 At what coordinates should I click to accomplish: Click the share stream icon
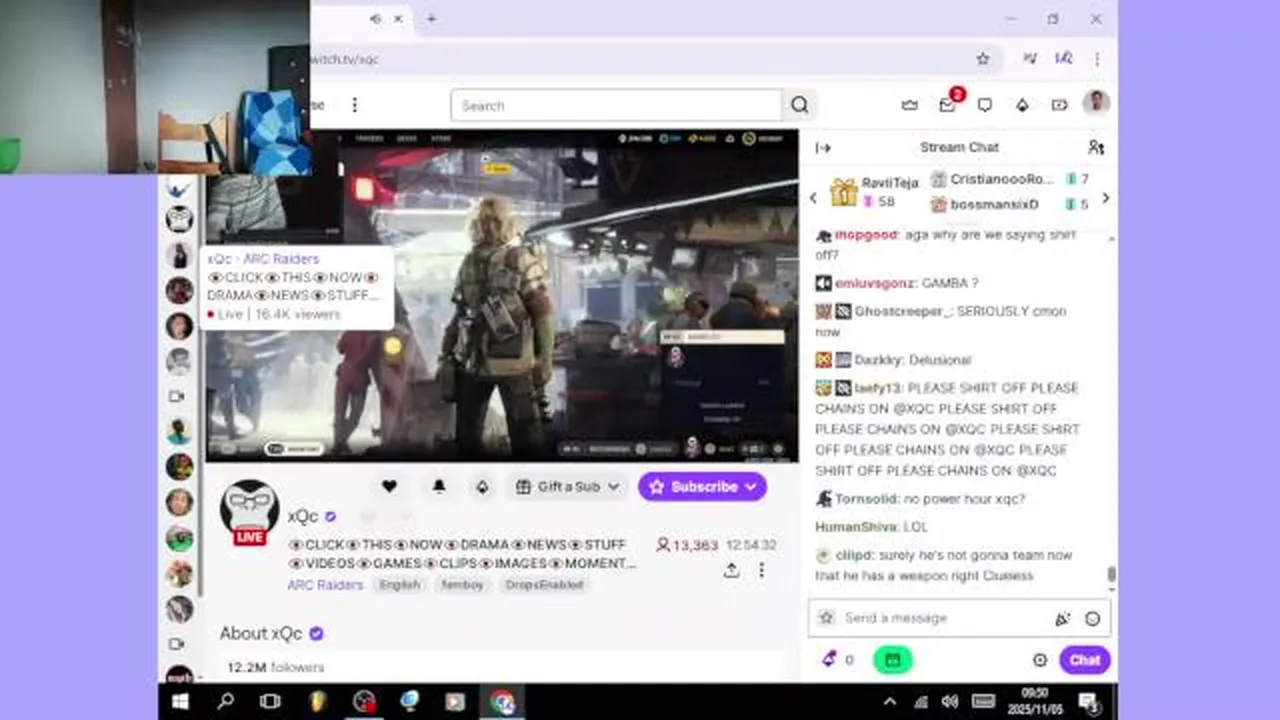click(732, 570)
